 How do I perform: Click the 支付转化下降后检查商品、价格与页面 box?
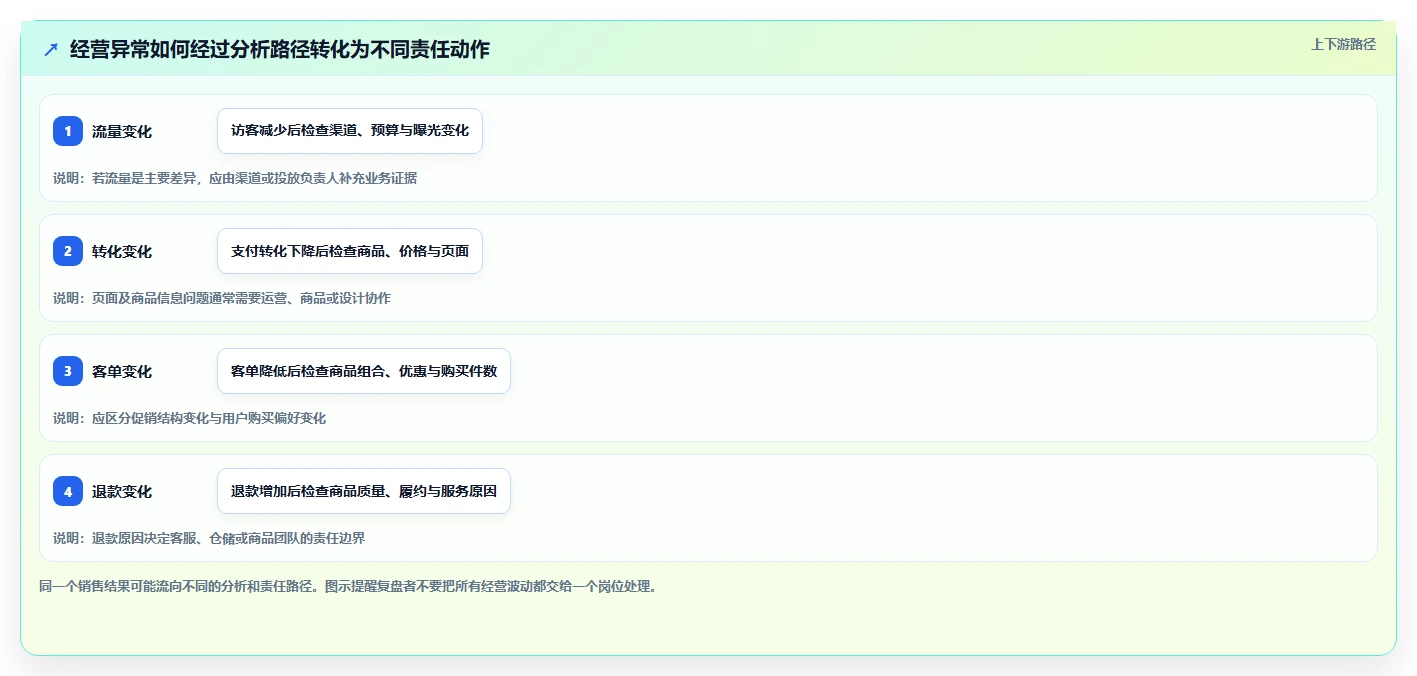coord(350,251)
